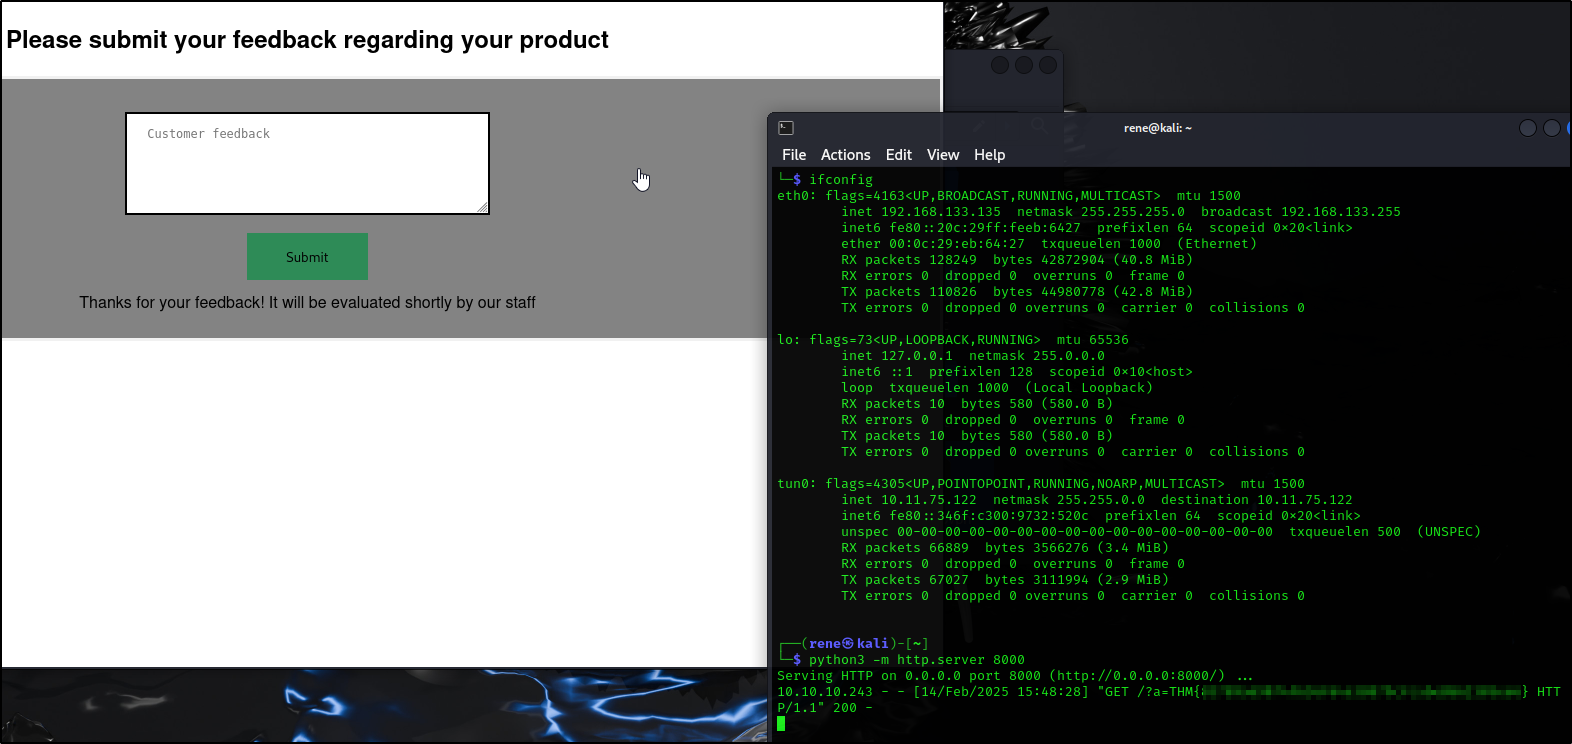Click the ifconfig command in terminal
The height and width of the screenshot is (744, 1572).
pyautogui.click(x=840, y=180)
